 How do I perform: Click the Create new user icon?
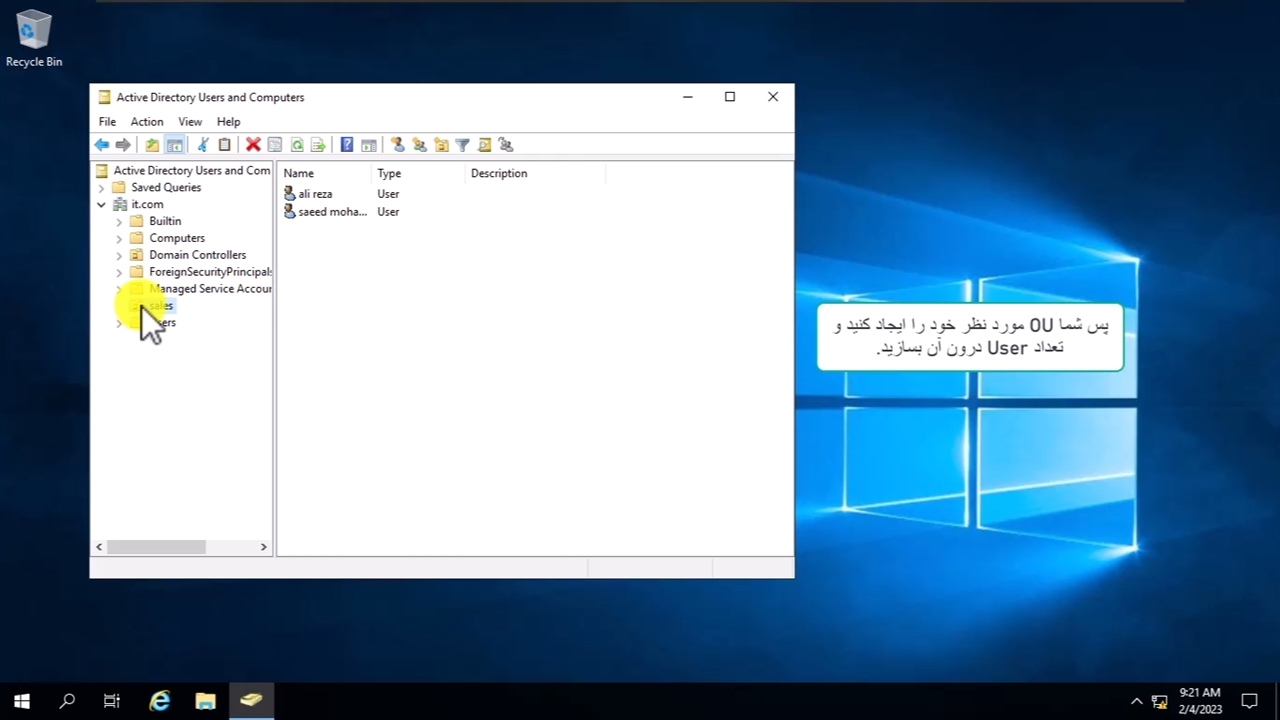coord(397,145)
